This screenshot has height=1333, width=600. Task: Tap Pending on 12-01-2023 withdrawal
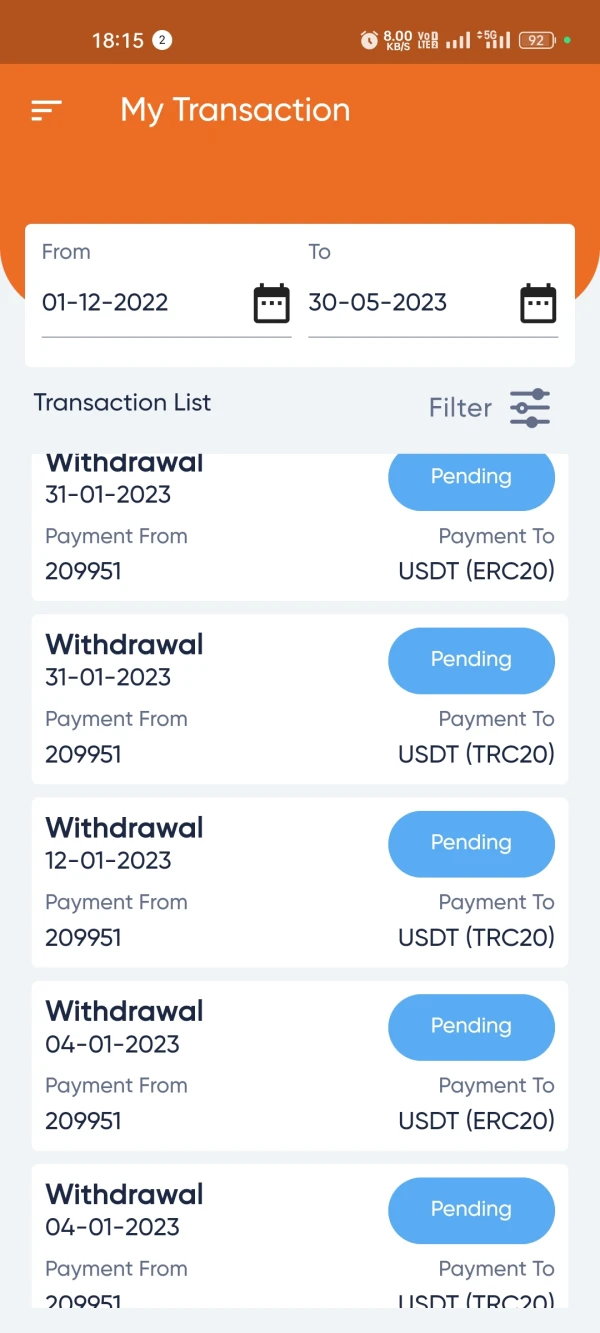click(471, 843)
